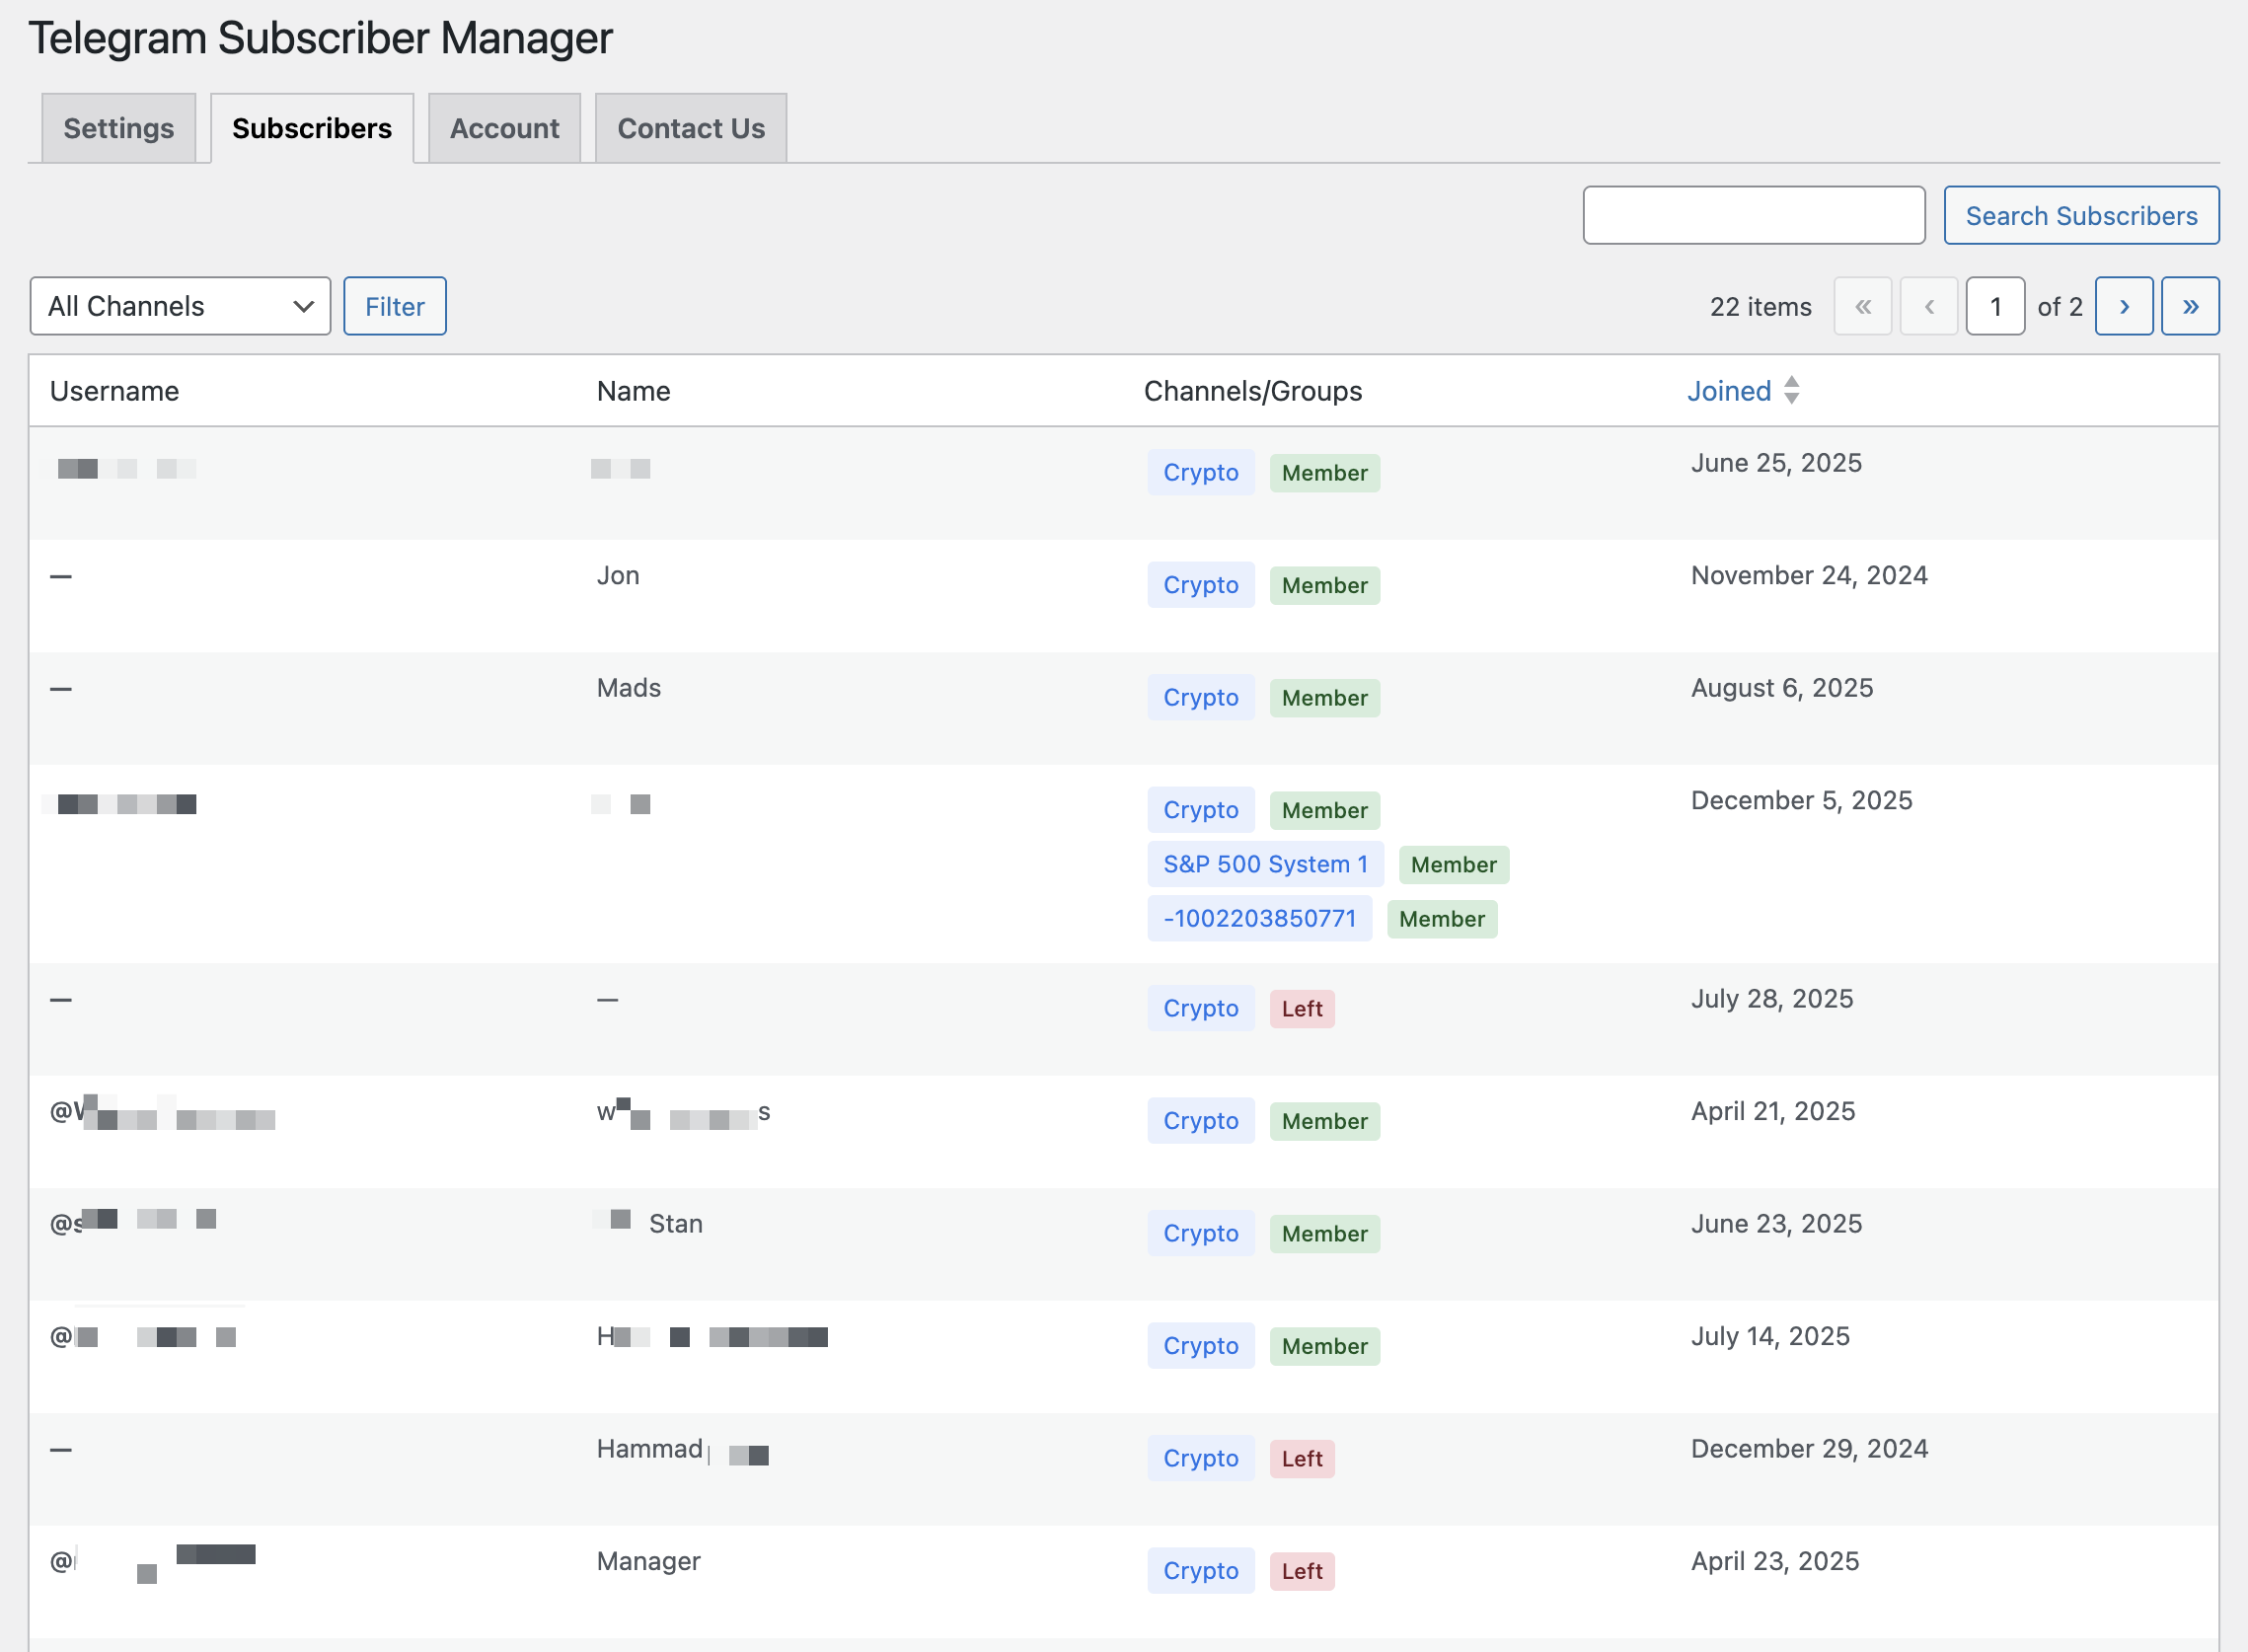Open the Account tab
The image size is (2248, 1652).
504,128
